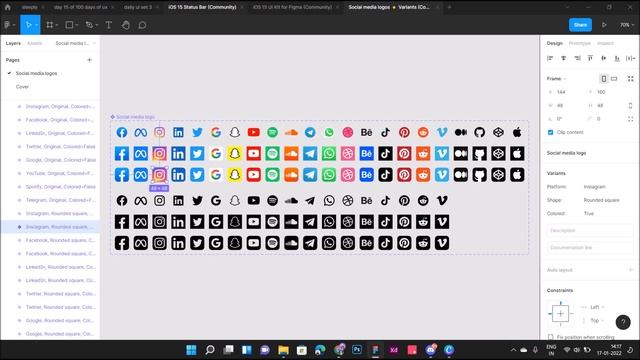Click the Present play icon
640x360 pixels.
point(604,25)
